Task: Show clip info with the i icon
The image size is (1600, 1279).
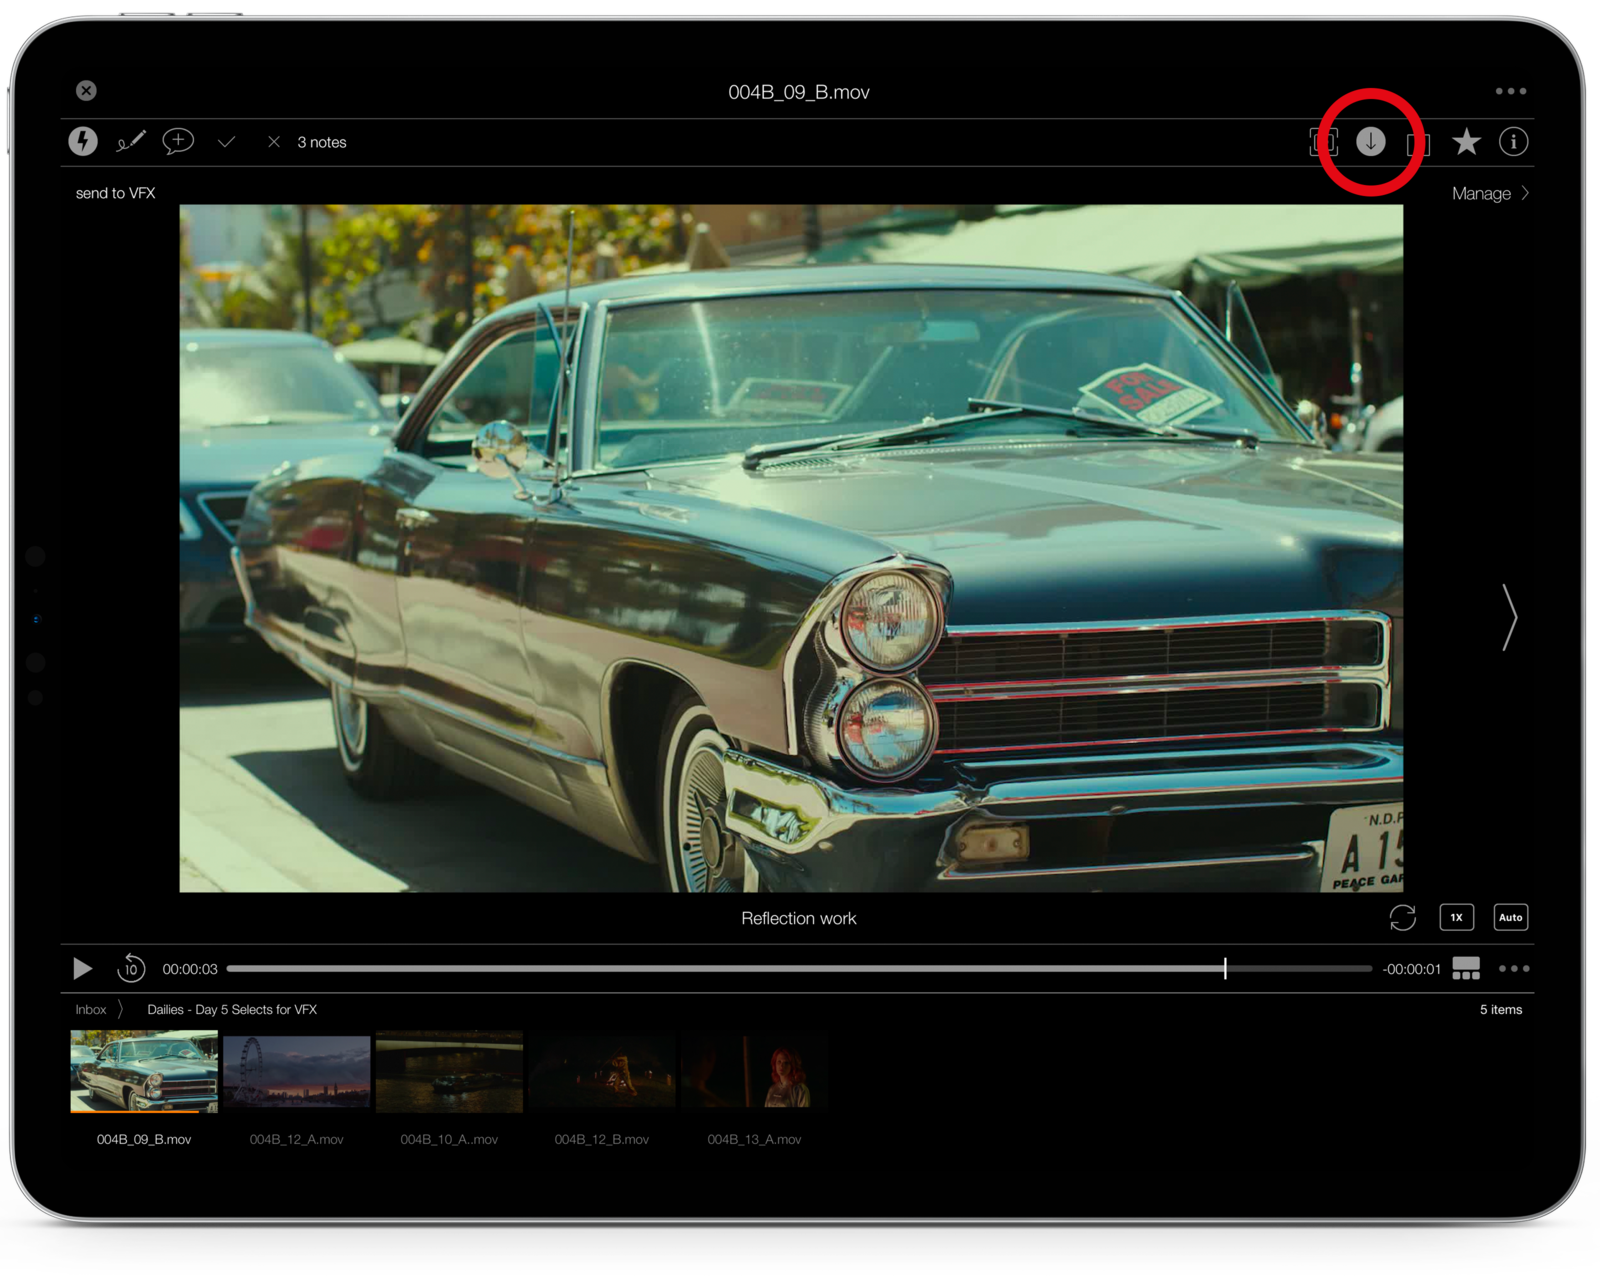Action: pos(1514,142)
